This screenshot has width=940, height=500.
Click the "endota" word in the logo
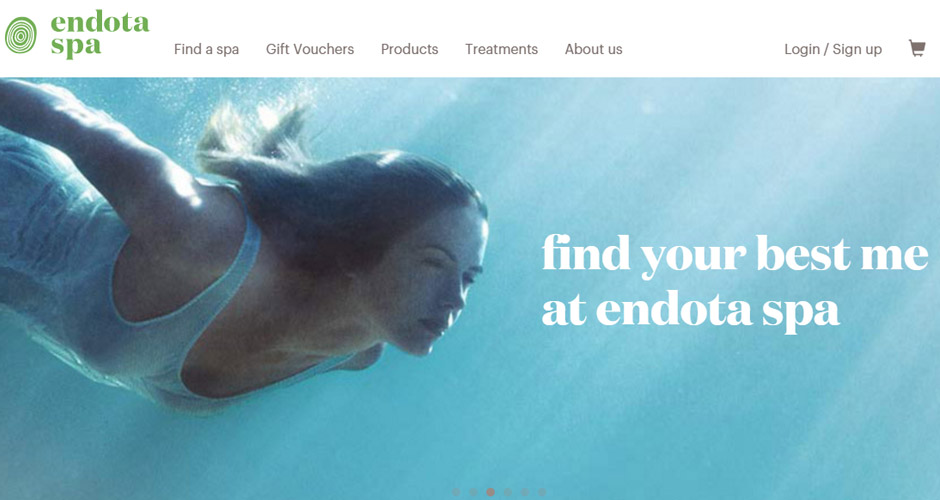[100, 23]
